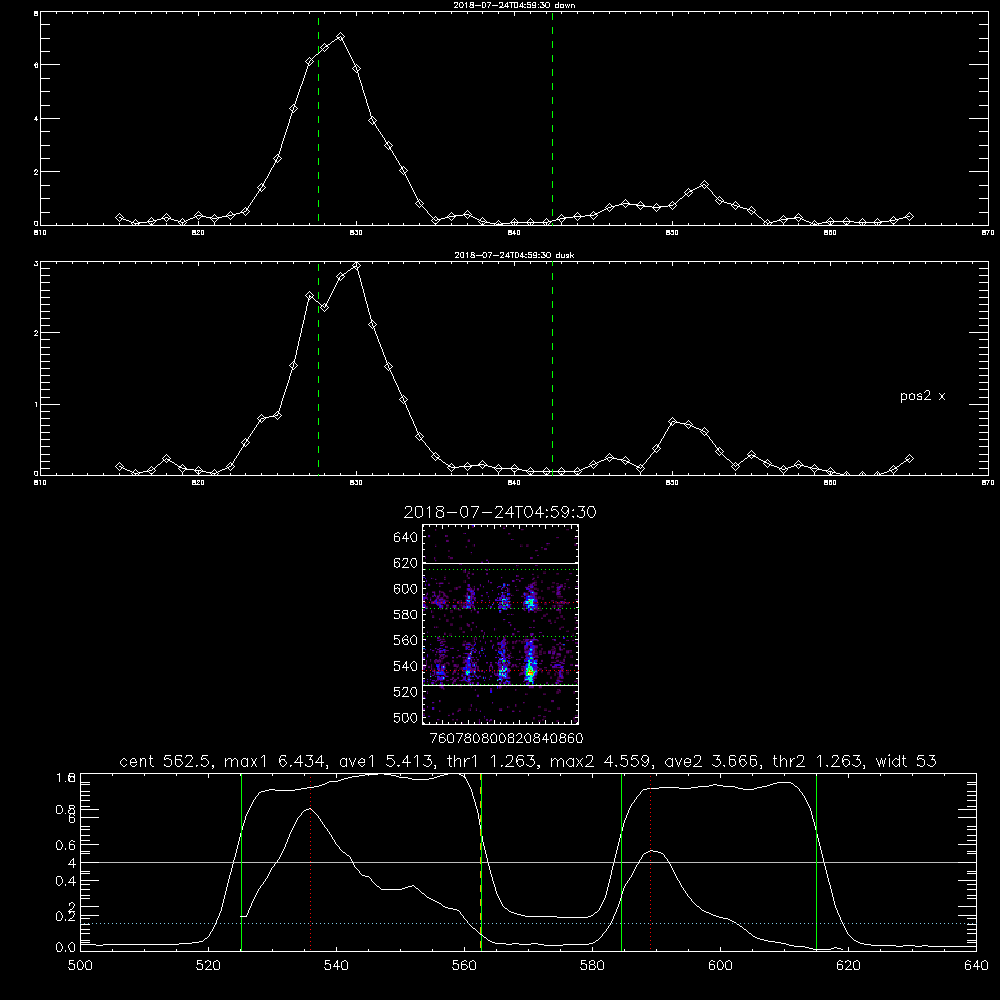Select the 'widt 53' value in stats line
The width and height of the screenshot is (1000, 1000).
tap(906, 761)
